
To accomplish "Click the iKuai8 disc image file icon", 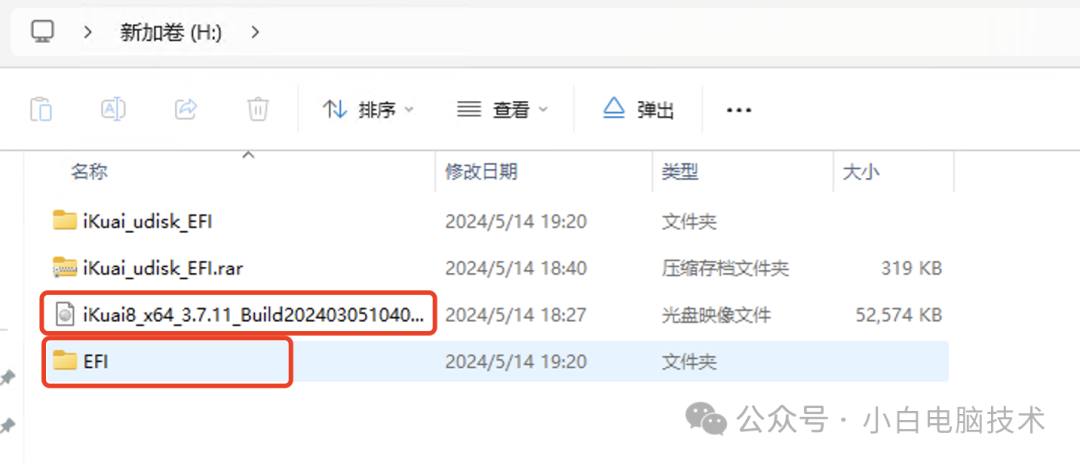I will click(x=65, y=315).
